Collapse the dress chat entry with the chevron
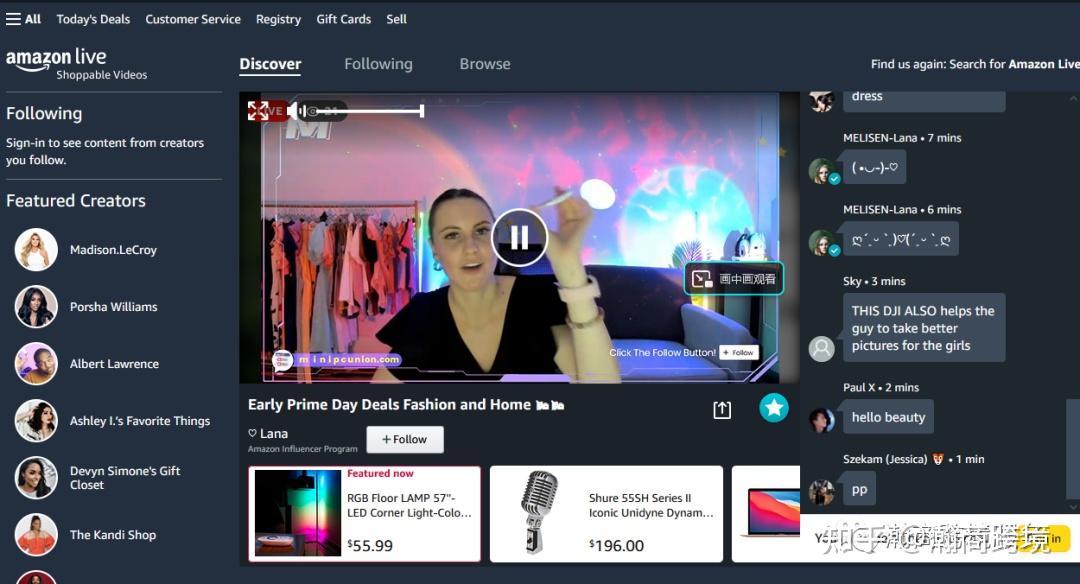The height and width of the screenshot is (584, 1080). (x=1072, y=97)
